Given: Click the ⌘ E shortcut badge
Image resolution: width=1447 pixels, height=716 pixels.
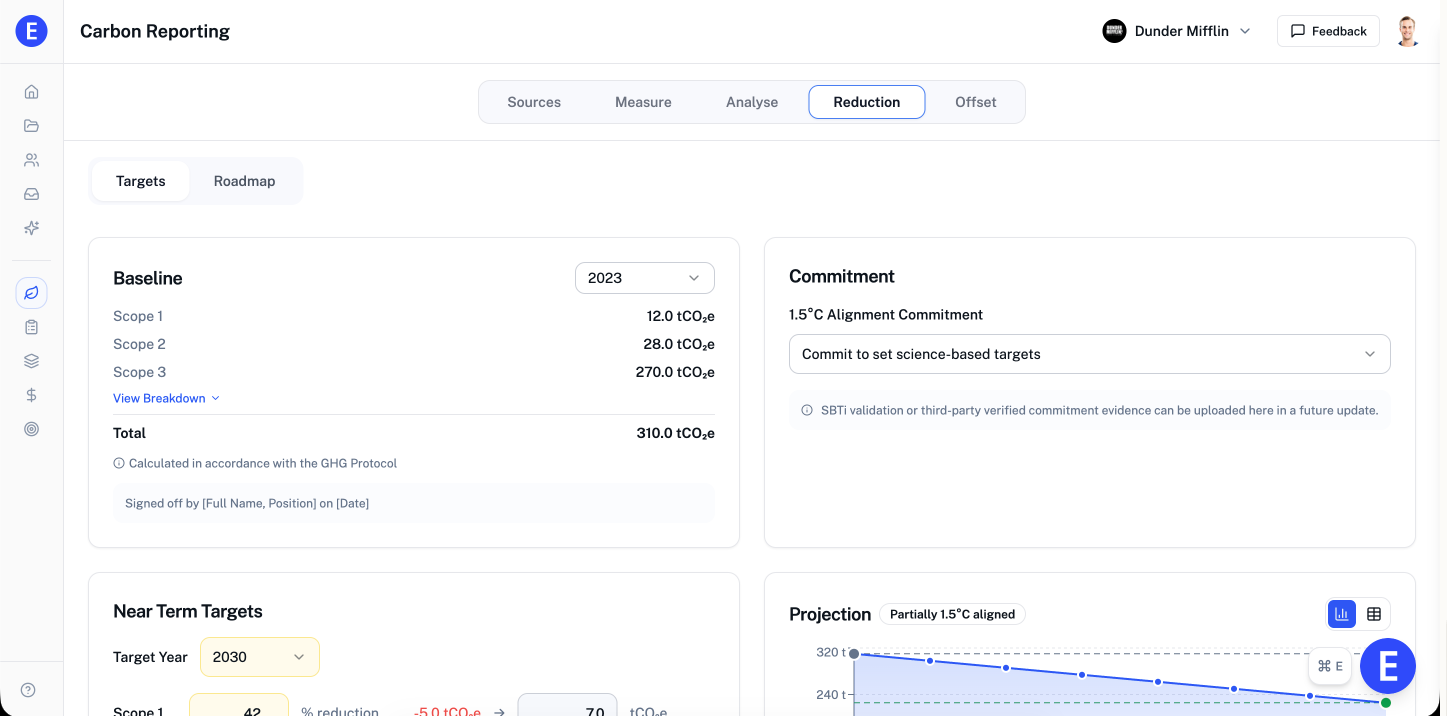Looking at the screenshot, I should (1330, 666).
